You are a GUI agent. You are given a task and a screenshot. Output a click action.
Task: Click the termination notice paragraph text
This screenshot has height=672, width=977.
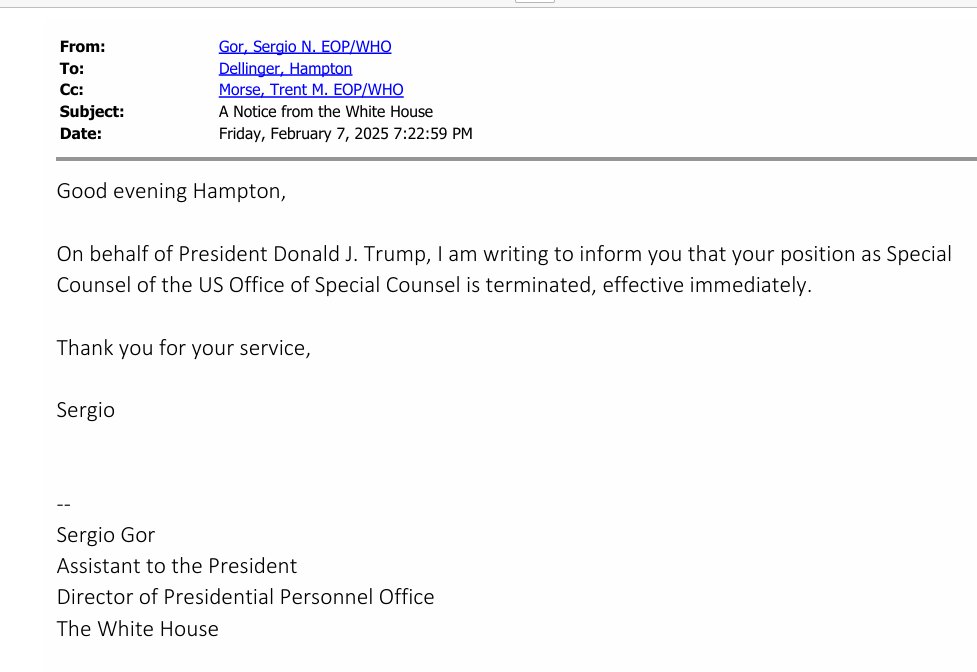coord(504,269)
